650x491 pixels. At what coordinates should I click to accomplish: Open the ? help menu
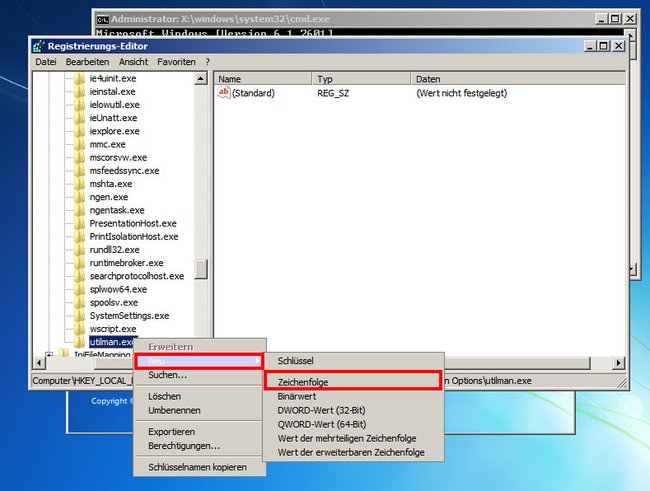pos(208,62)
